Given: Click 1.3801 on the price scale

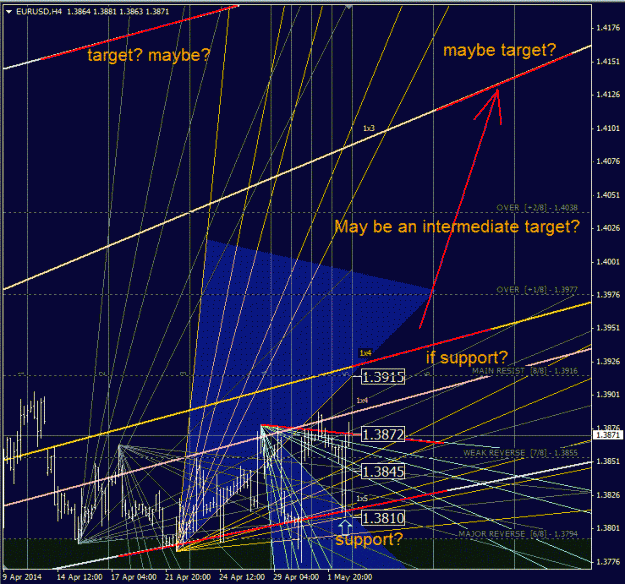Looking at the screenshot, I should point(608,528).
